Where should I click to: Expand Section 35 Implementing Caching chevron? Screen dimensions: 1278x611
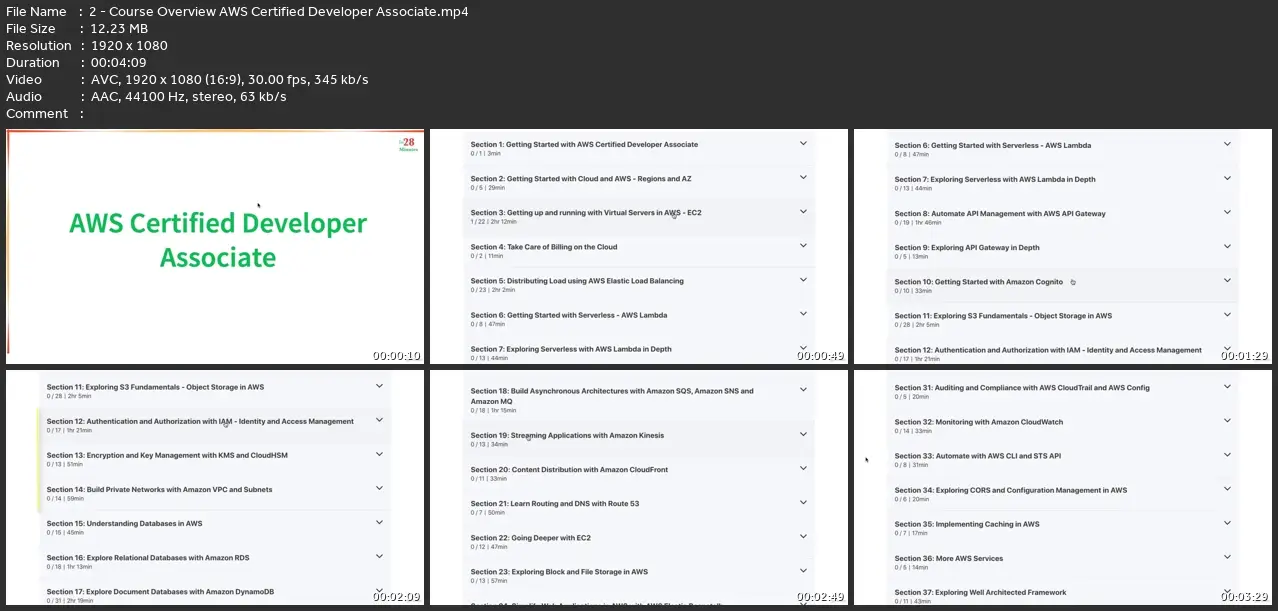(x=1227, y=524)
